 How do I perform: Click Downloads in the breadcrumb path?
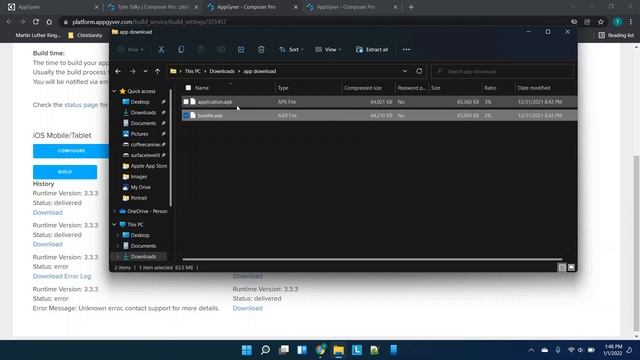[222, 71]
